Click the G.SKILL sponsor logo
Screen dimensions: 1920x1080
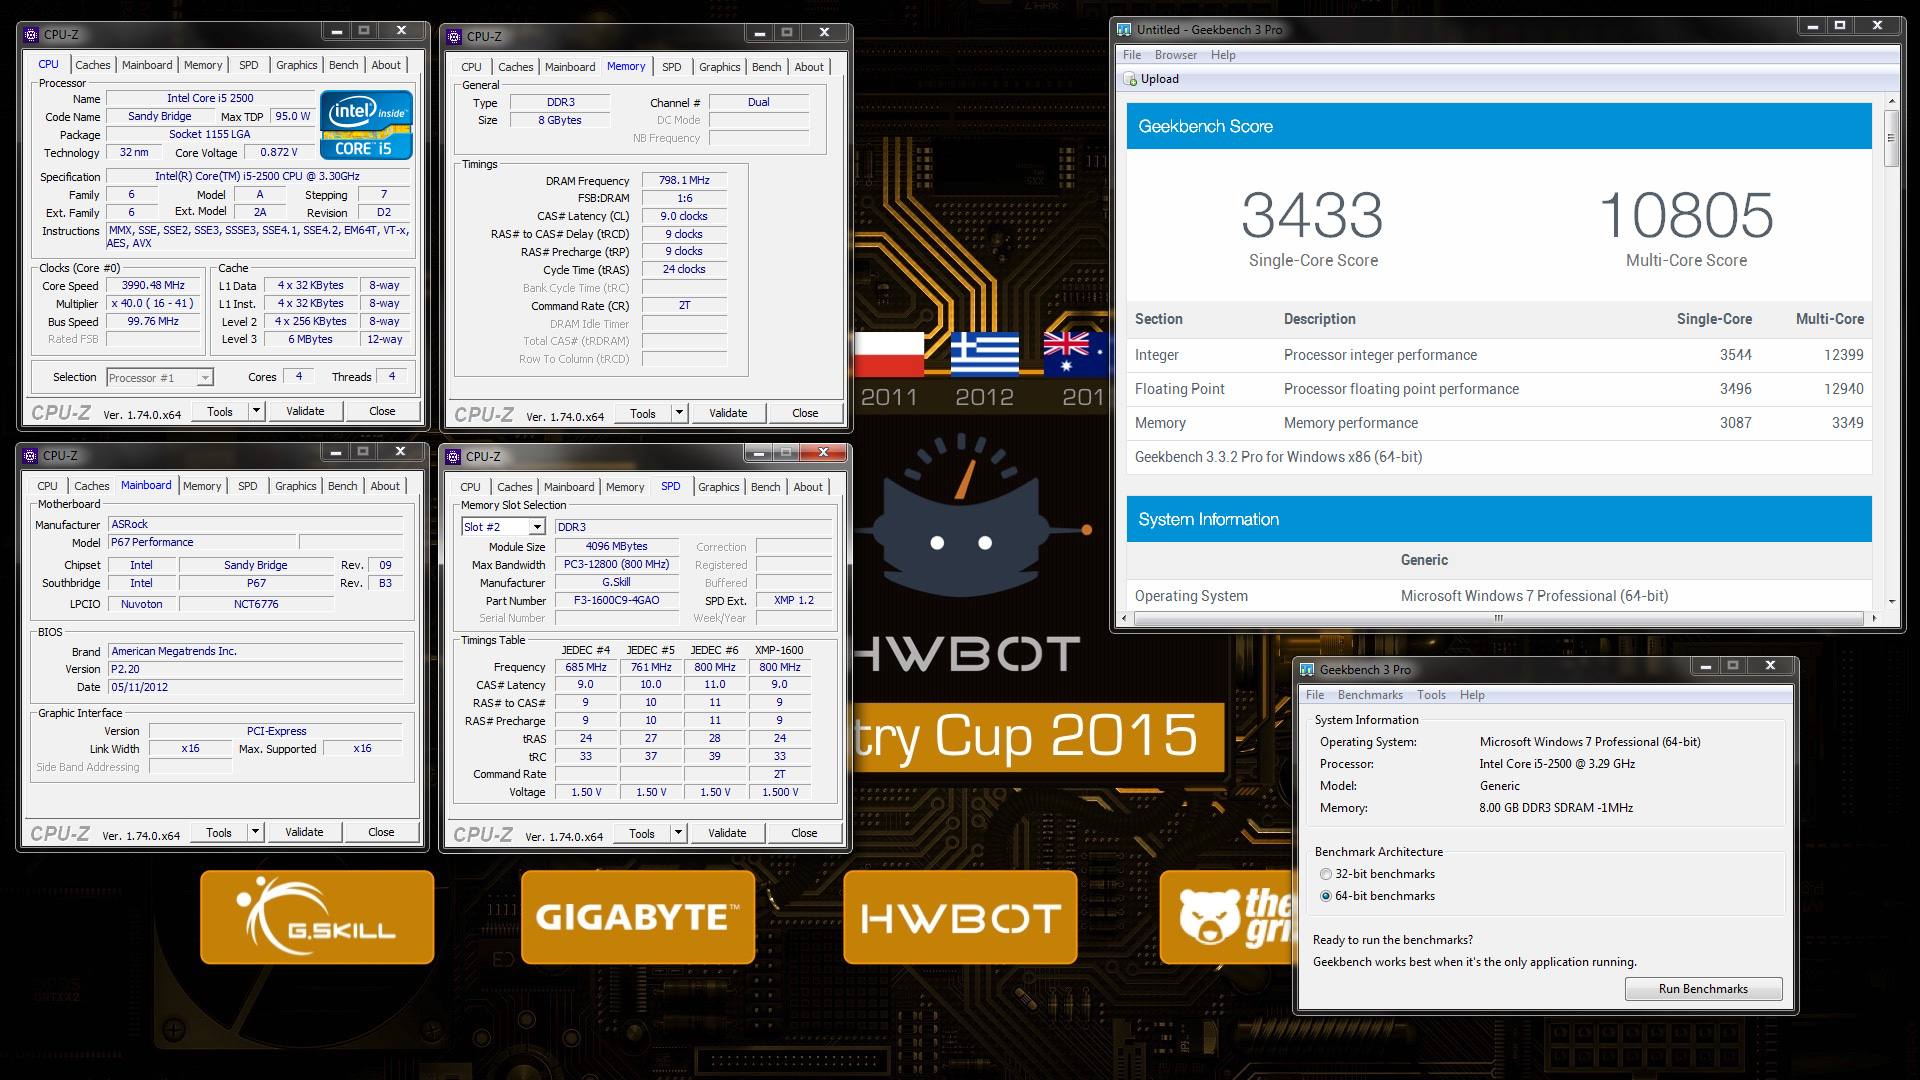pyautogui.click(x=317, y=917)
